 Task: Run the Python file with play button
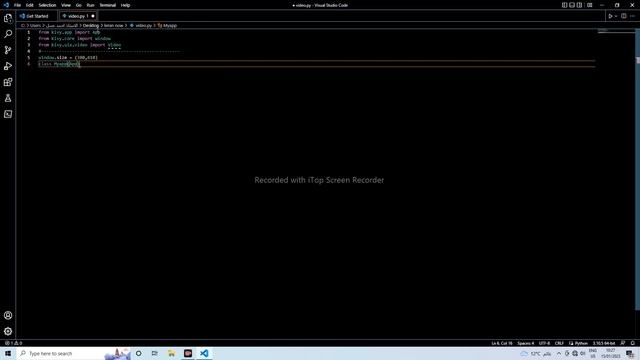click(610, 16)
